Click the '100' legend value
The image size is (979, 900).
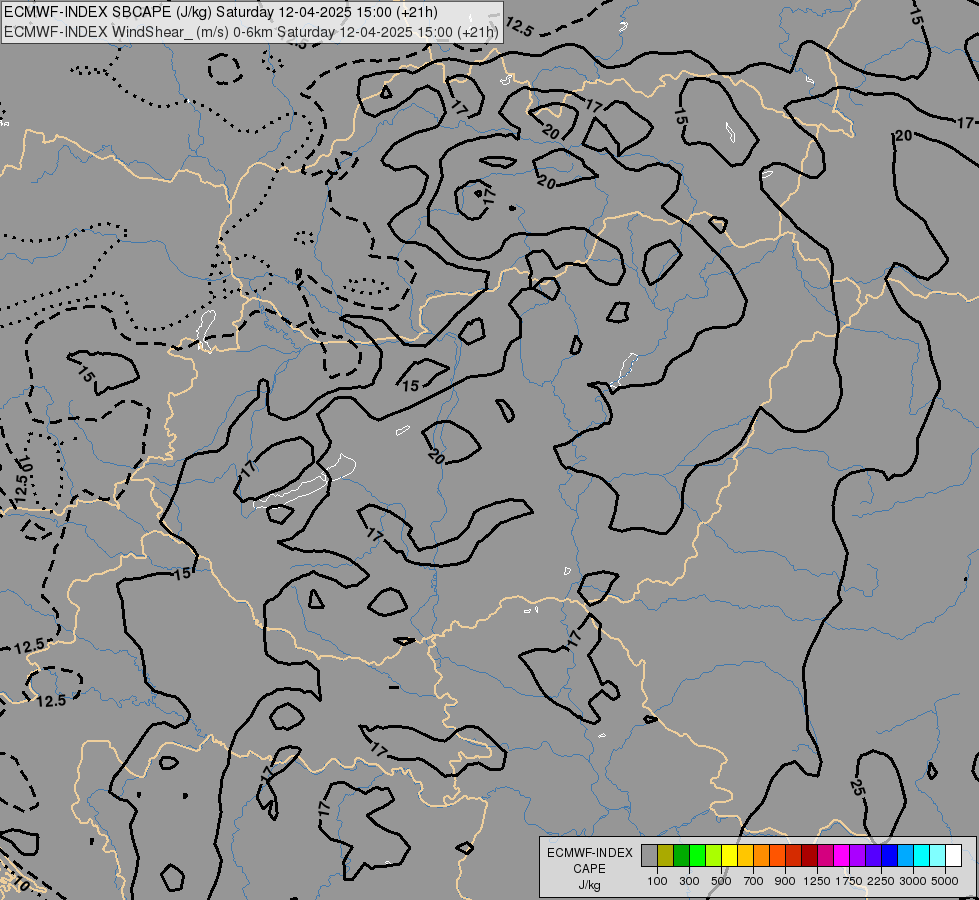coord(657,881)
